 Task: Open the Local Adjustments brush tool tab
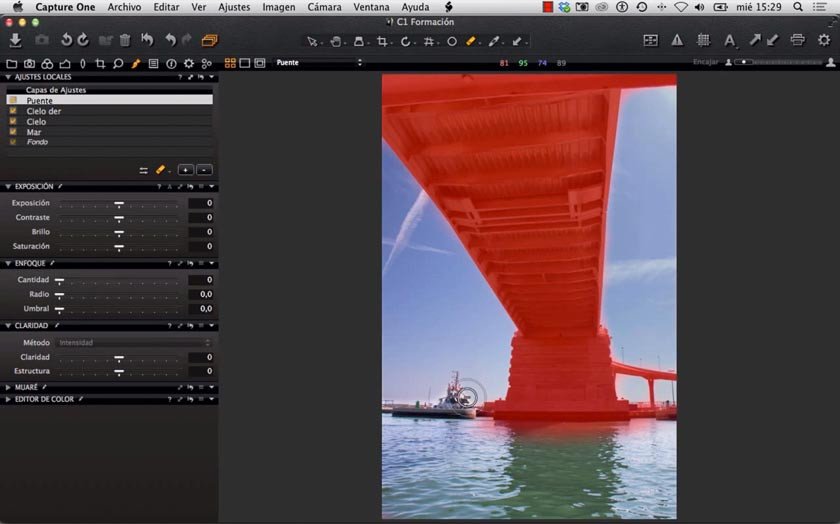[135, 63]
